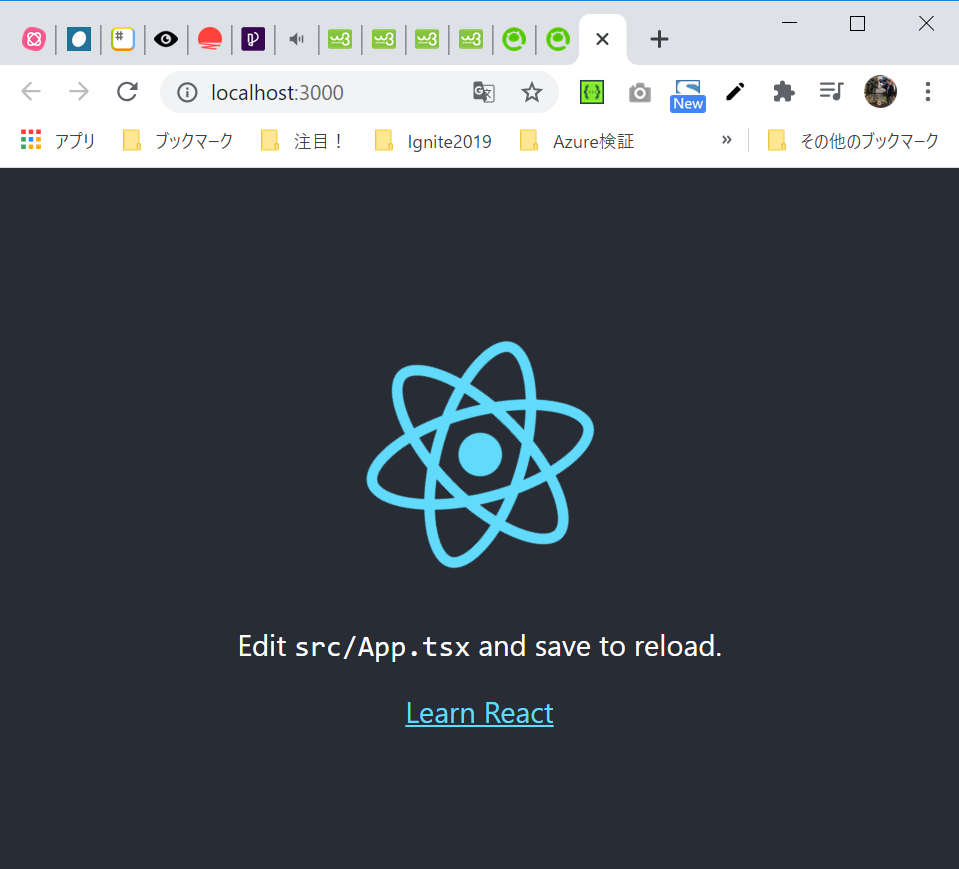Screen dimensions: 959x869
Task: Open Chrome three-dot menu
Action: 928,92
